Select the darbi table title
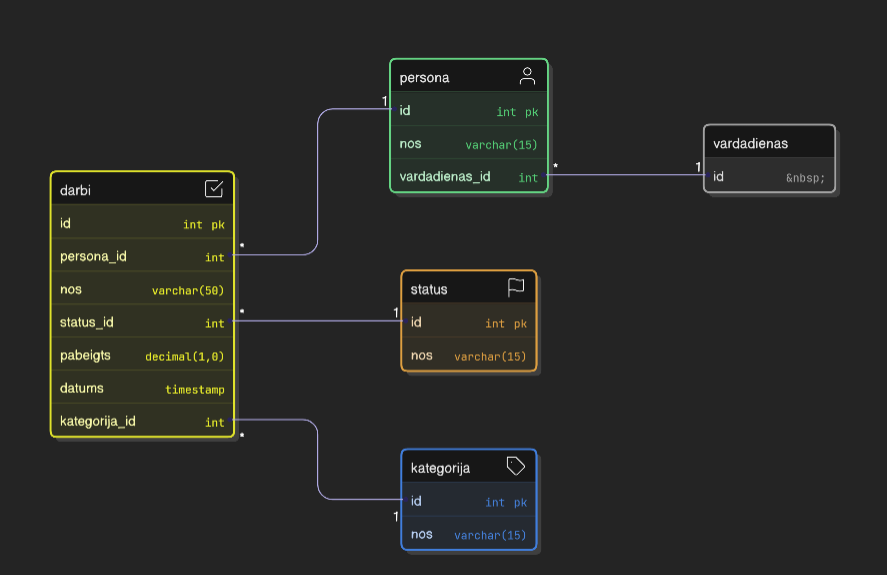 (76, 190)
